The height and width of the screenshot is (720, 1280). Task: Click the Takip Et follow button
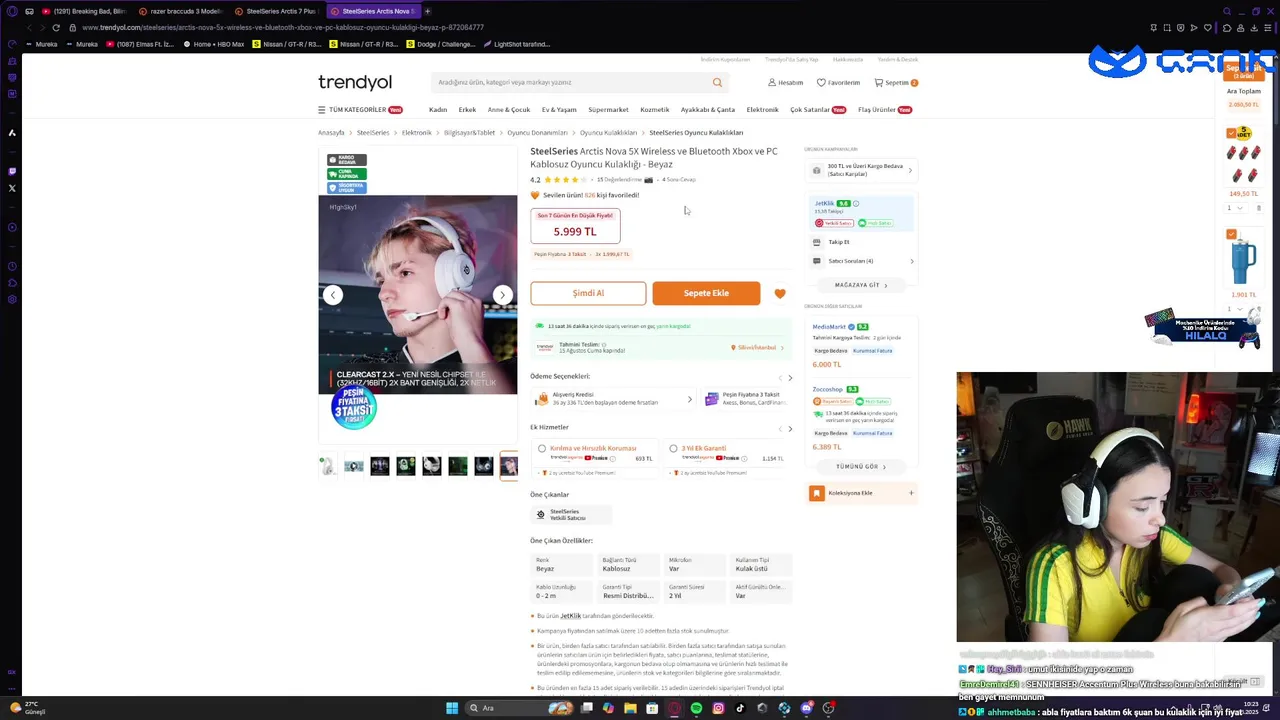point(838,242)
